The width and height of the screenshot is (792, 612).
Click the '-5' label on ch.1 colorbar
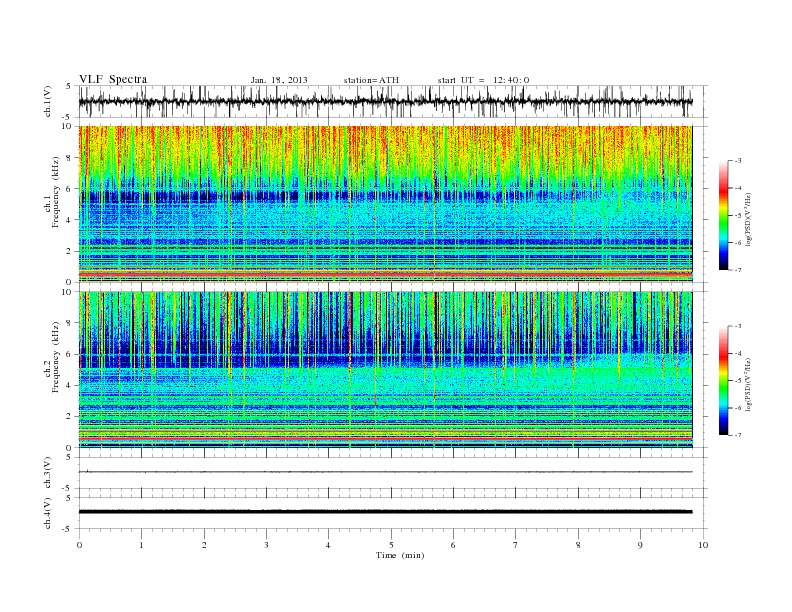(x=737, y=216)
